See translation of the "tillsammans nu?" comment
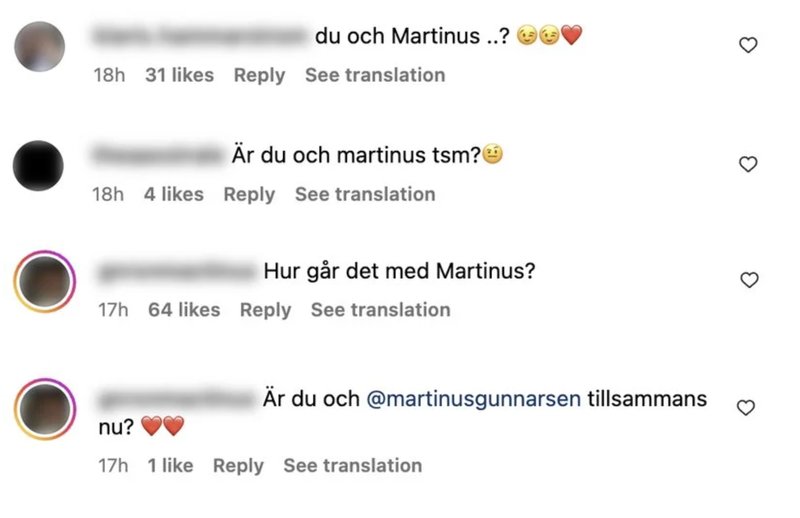This screenshot has width=800, height=518. coord(353,465)
